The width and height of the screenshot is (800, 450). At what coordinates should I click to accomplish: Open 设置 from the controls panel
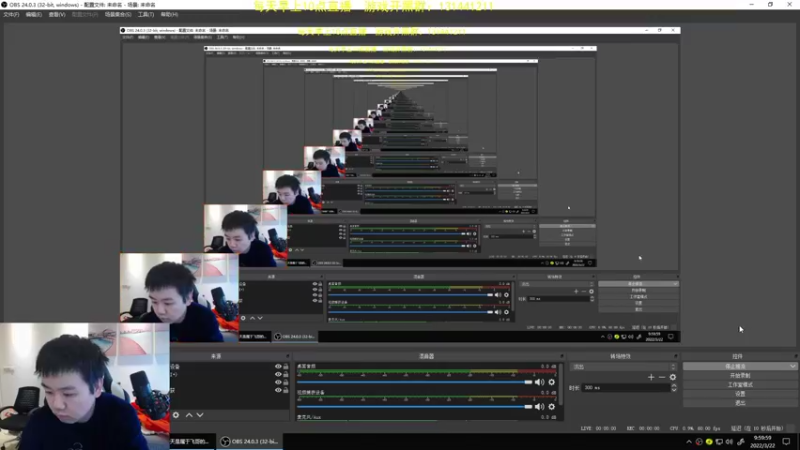(740, 394)
